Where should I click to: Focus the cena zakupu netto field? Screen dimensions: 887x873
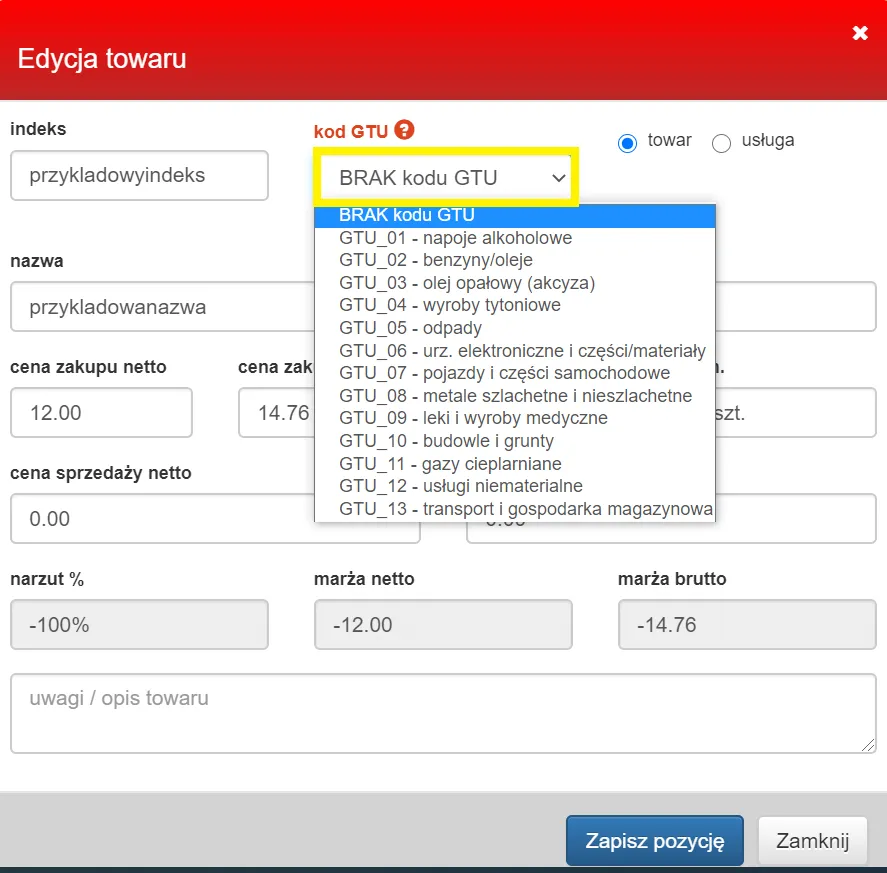tap(101, 413)
